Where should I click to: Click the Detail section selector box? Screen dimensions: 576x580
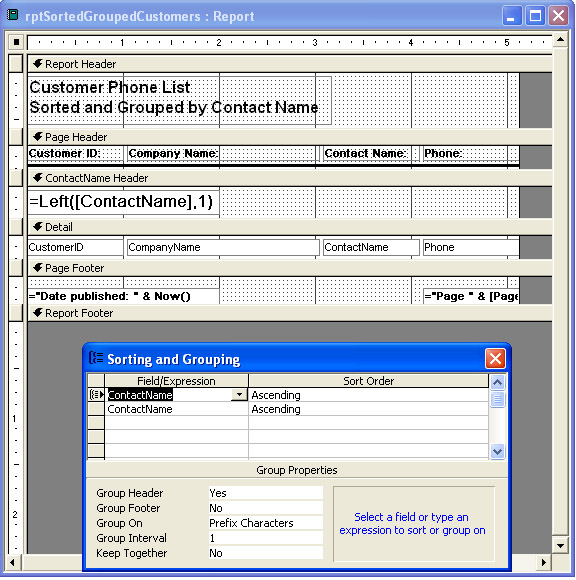pos(16,227)
